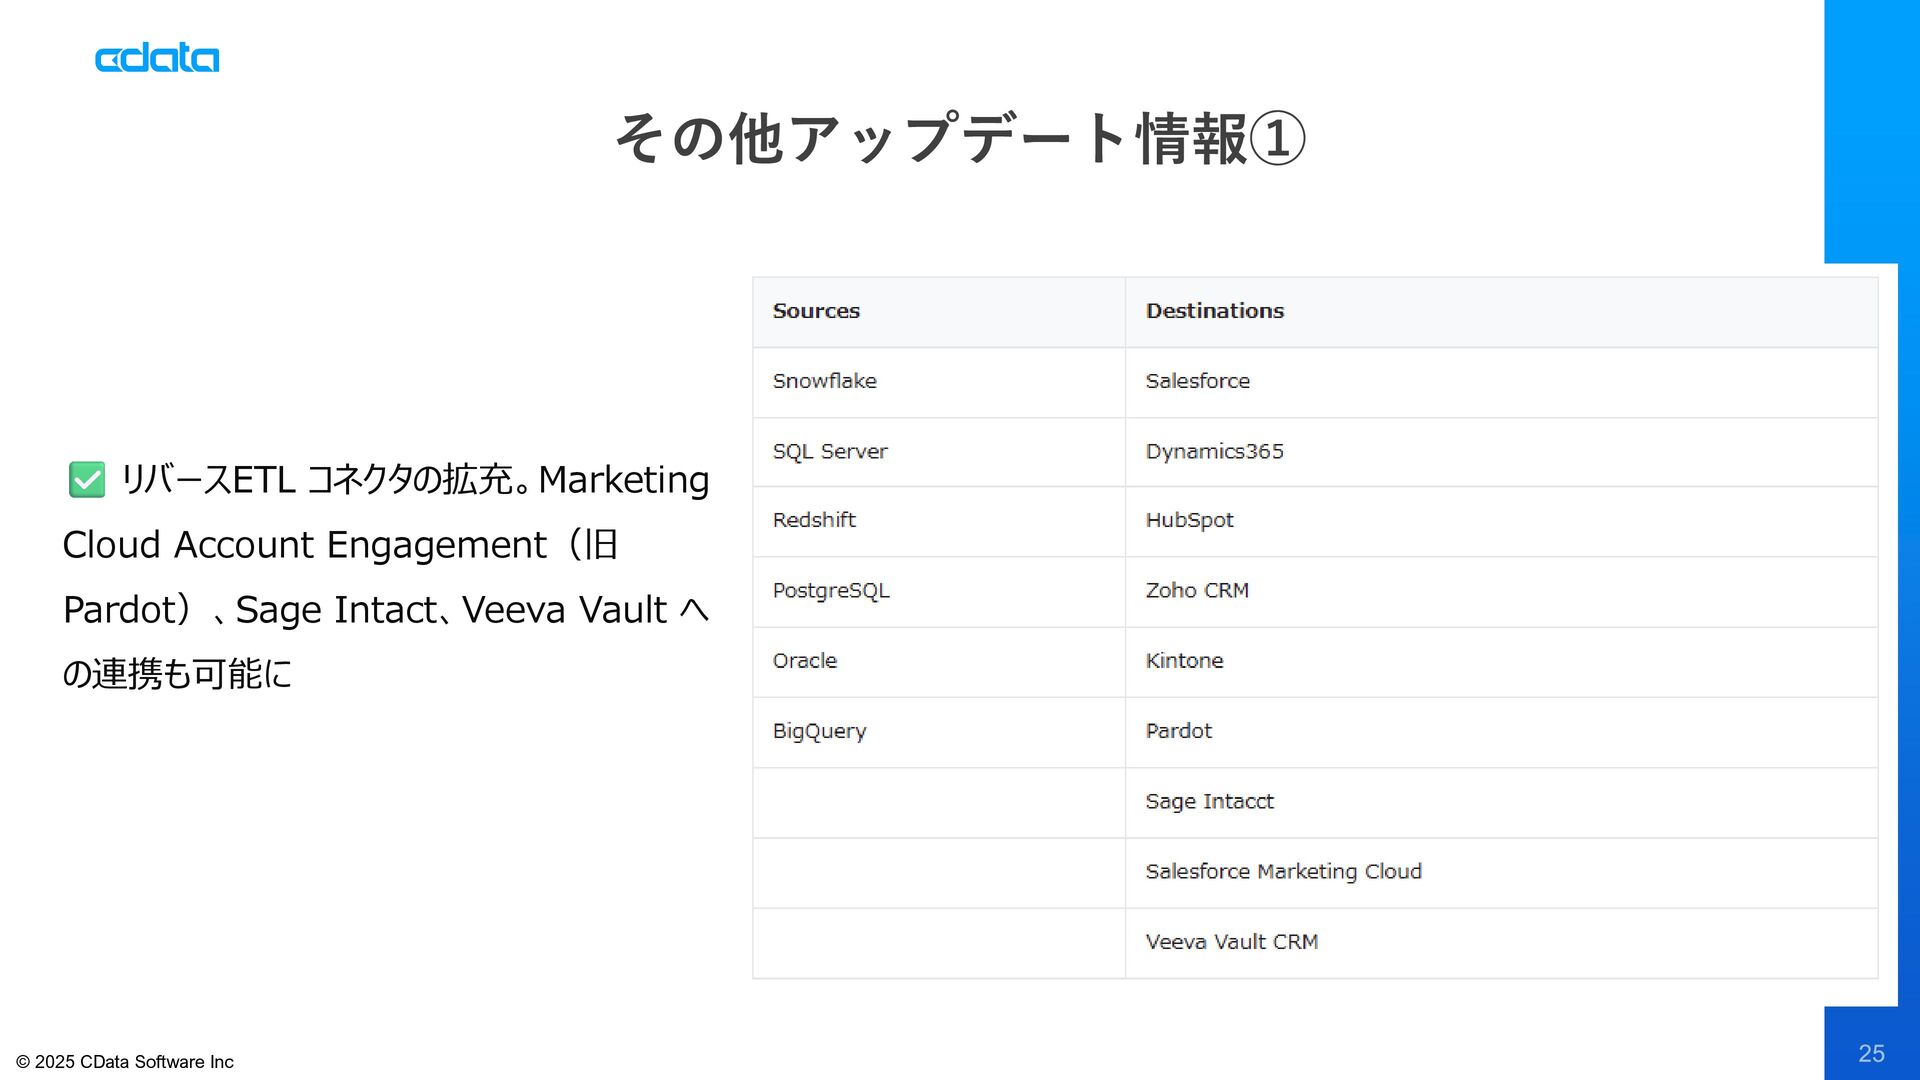The height and width of the screenshot is (1080, 1920).
Task: Click the Kintone destination entry
Action: 1184,661
